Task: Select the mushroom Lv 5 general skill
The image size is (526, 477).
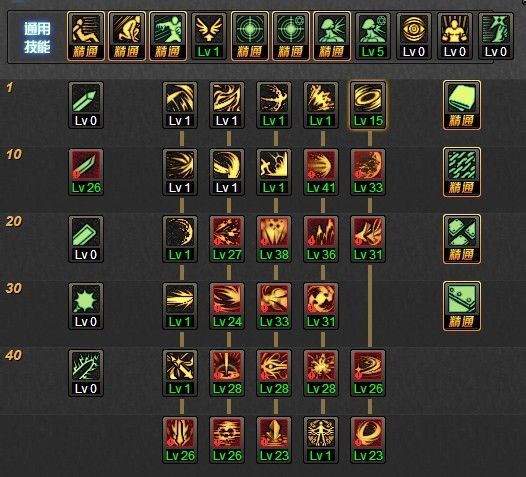Action: pyautogui.click(x=373, y=36)
